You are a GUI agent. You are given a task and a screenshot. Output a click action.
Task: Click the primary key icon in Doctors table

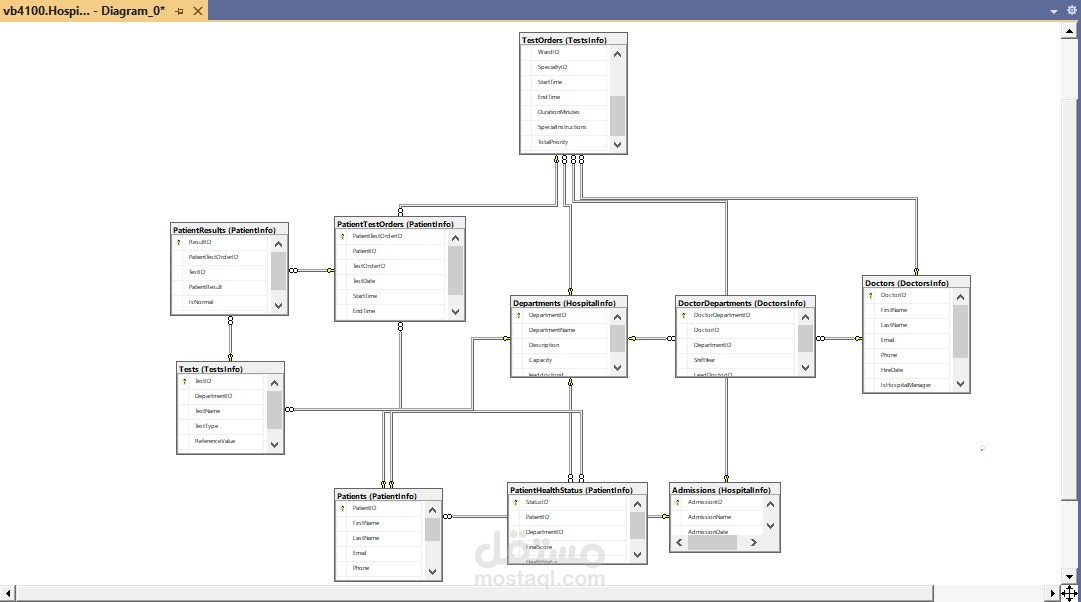point(871,295)
